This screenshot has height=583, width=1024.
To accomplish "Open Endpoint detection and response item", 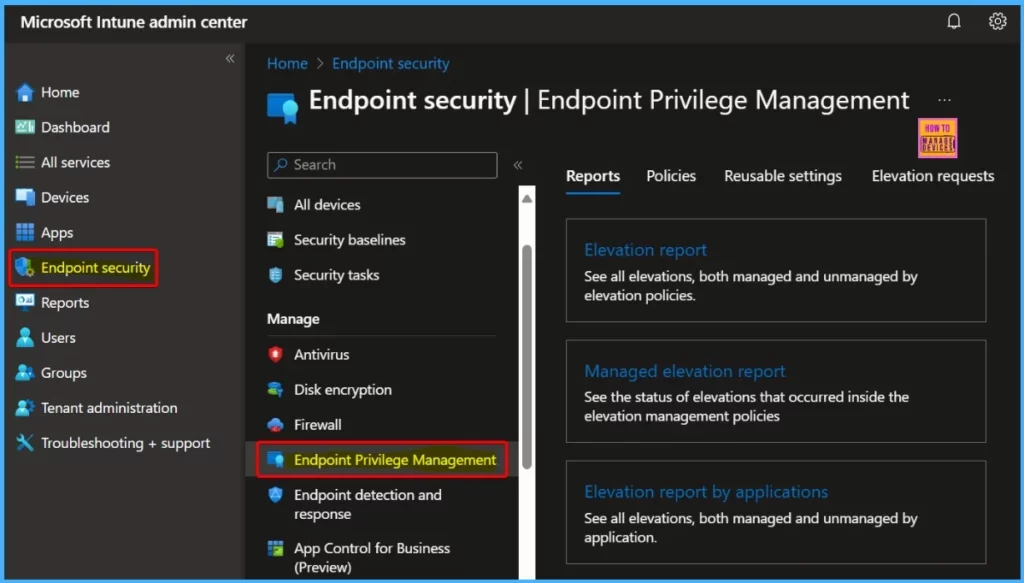I will click(368, 505).
